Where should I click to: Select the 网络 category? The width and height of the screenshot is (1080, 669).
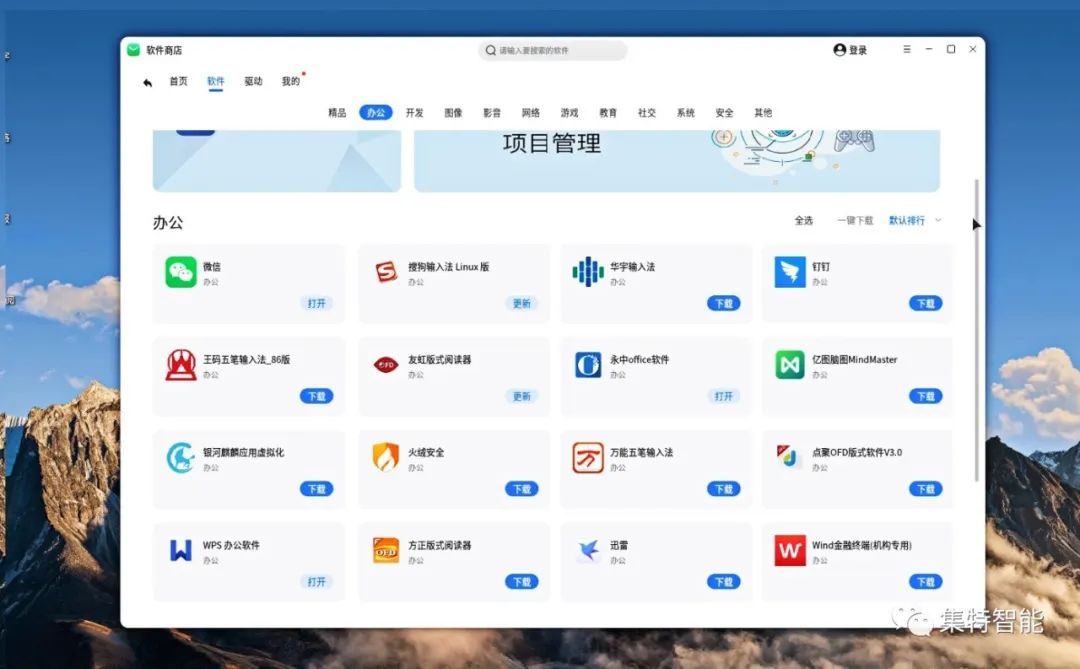[x=530, y=112]
